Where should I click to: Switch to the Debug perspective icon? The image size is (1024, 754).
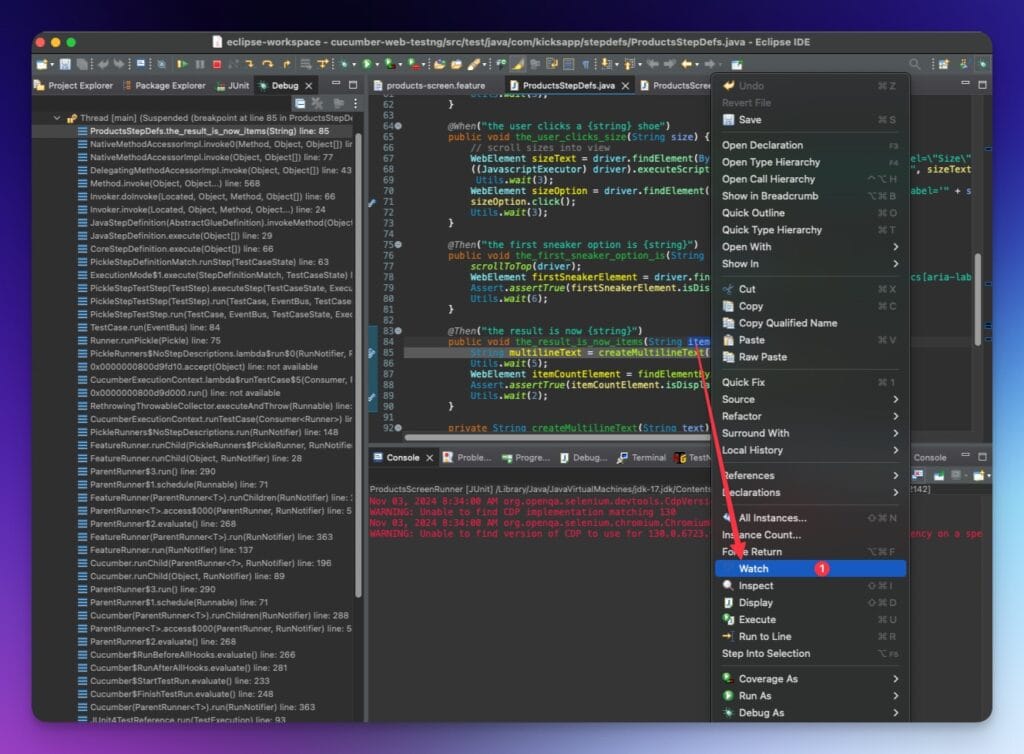(982, 64)
